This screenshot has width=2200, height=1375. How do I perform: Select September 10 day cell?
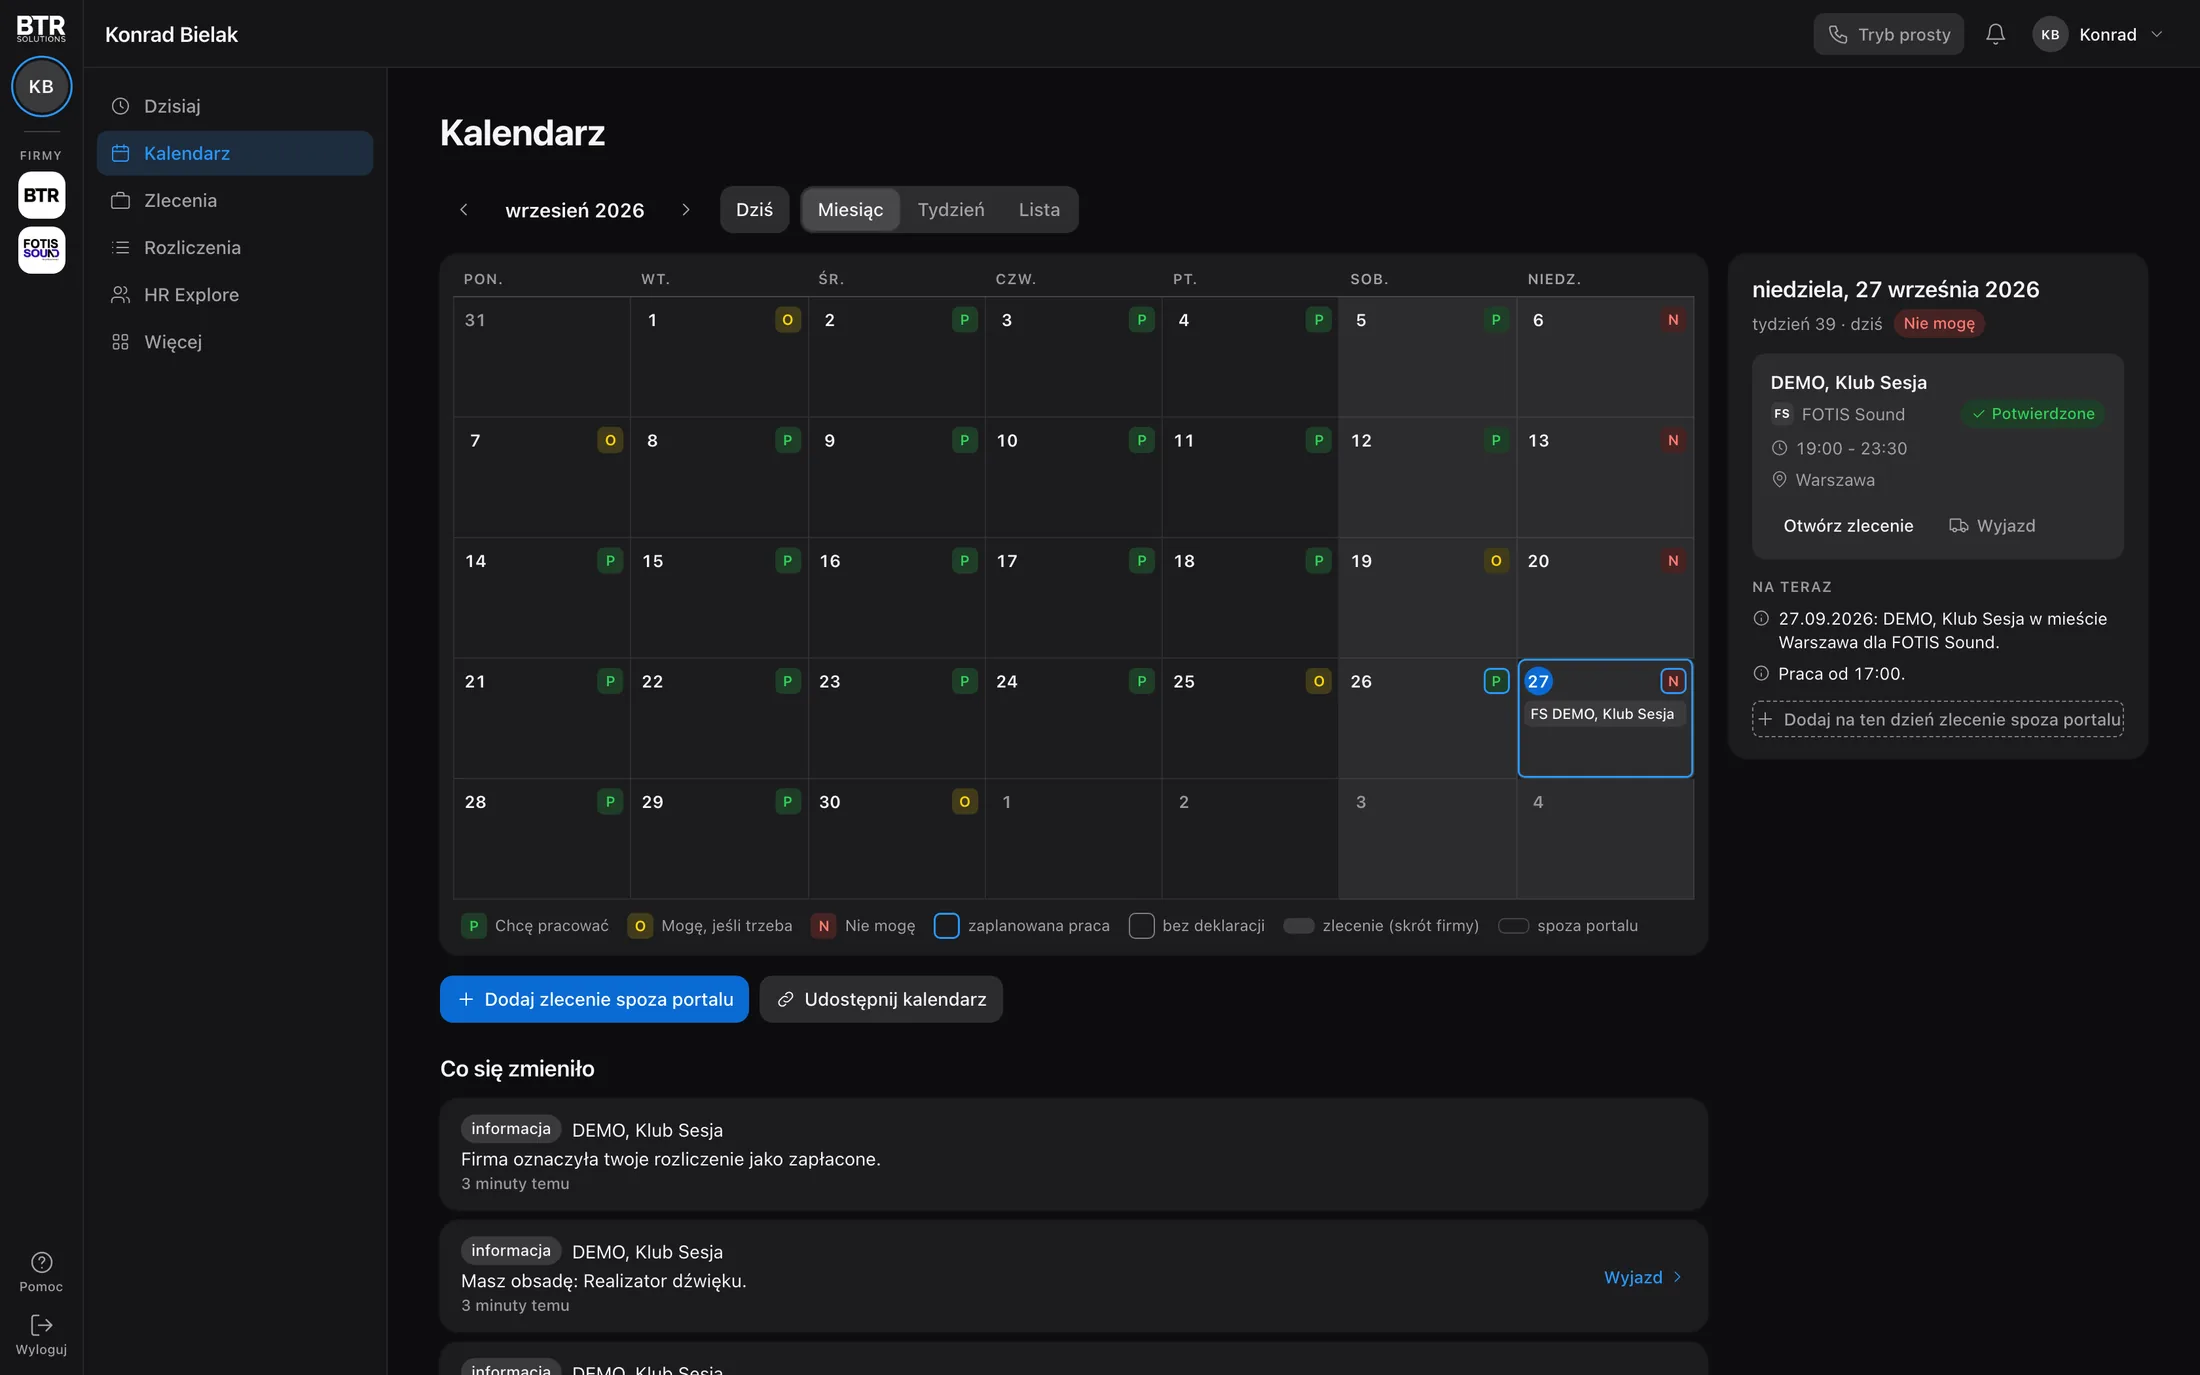(1073, 477)
